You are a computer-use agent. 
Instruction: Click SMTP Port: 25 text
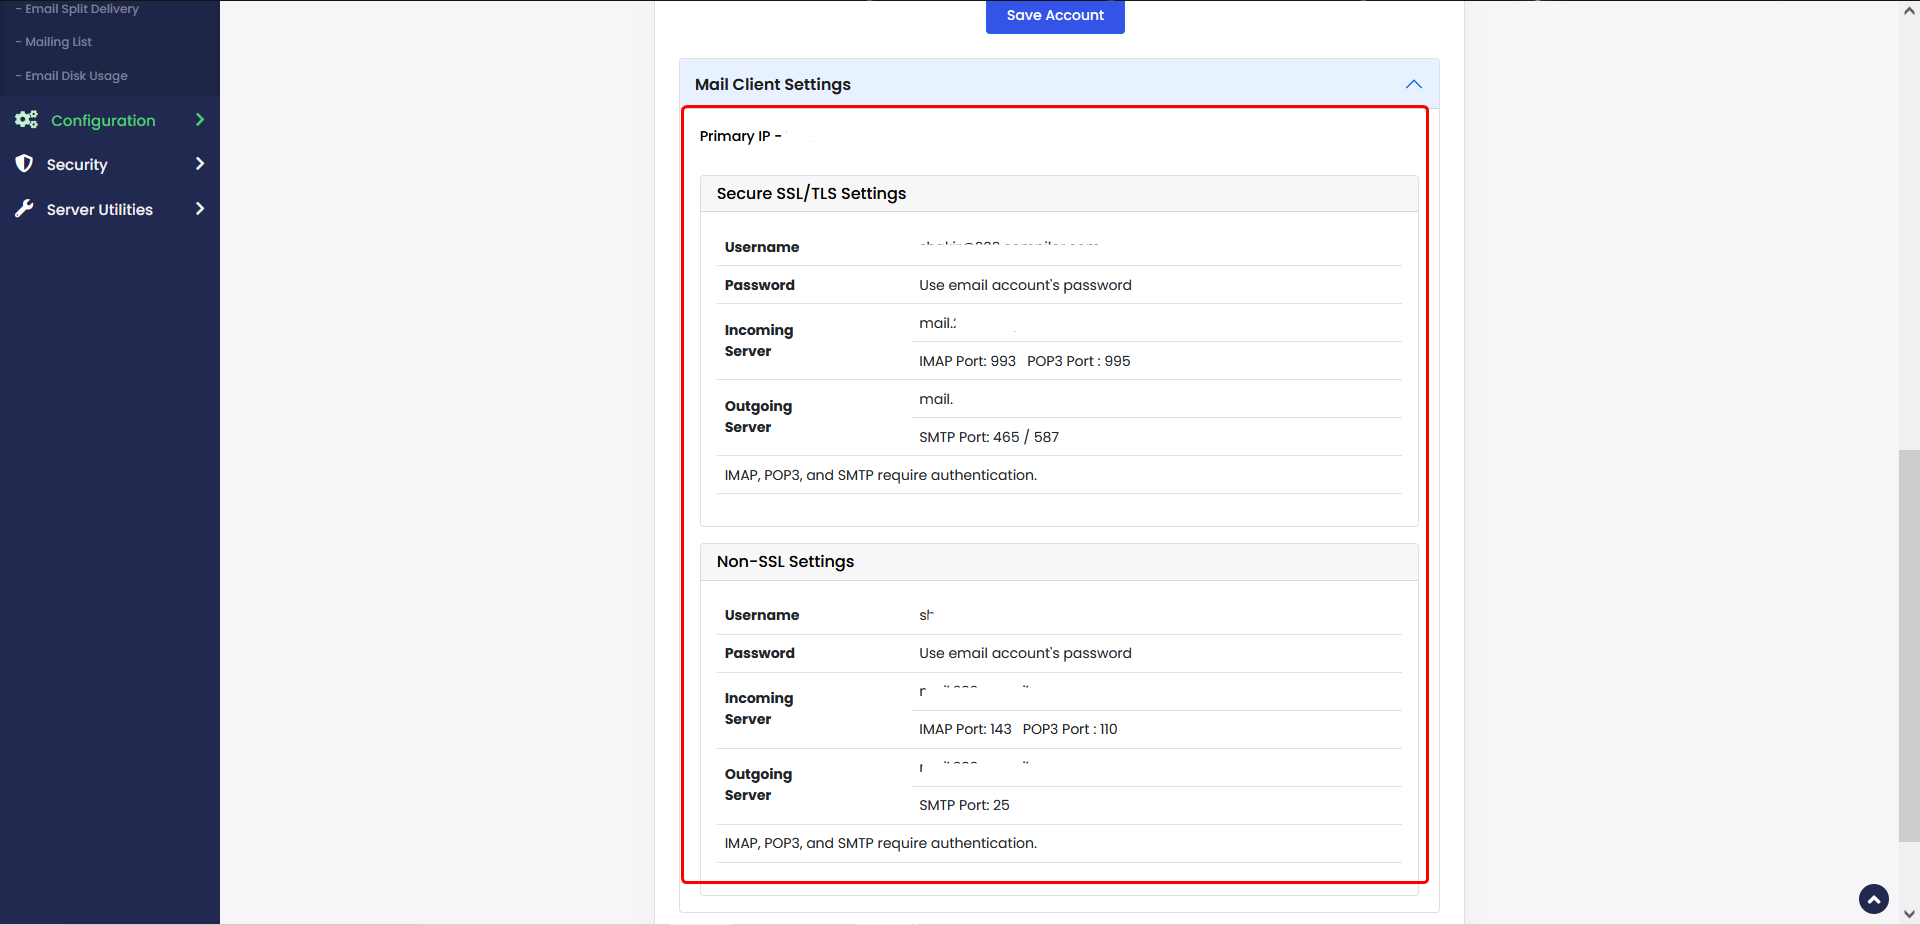pos(964,805)
